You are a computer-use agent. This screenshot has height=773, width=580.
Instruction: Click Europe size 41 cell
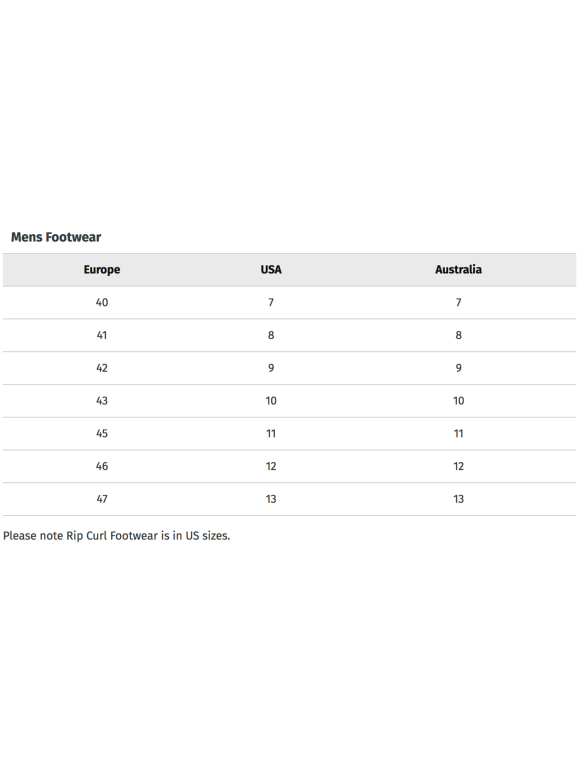[102, 335]
